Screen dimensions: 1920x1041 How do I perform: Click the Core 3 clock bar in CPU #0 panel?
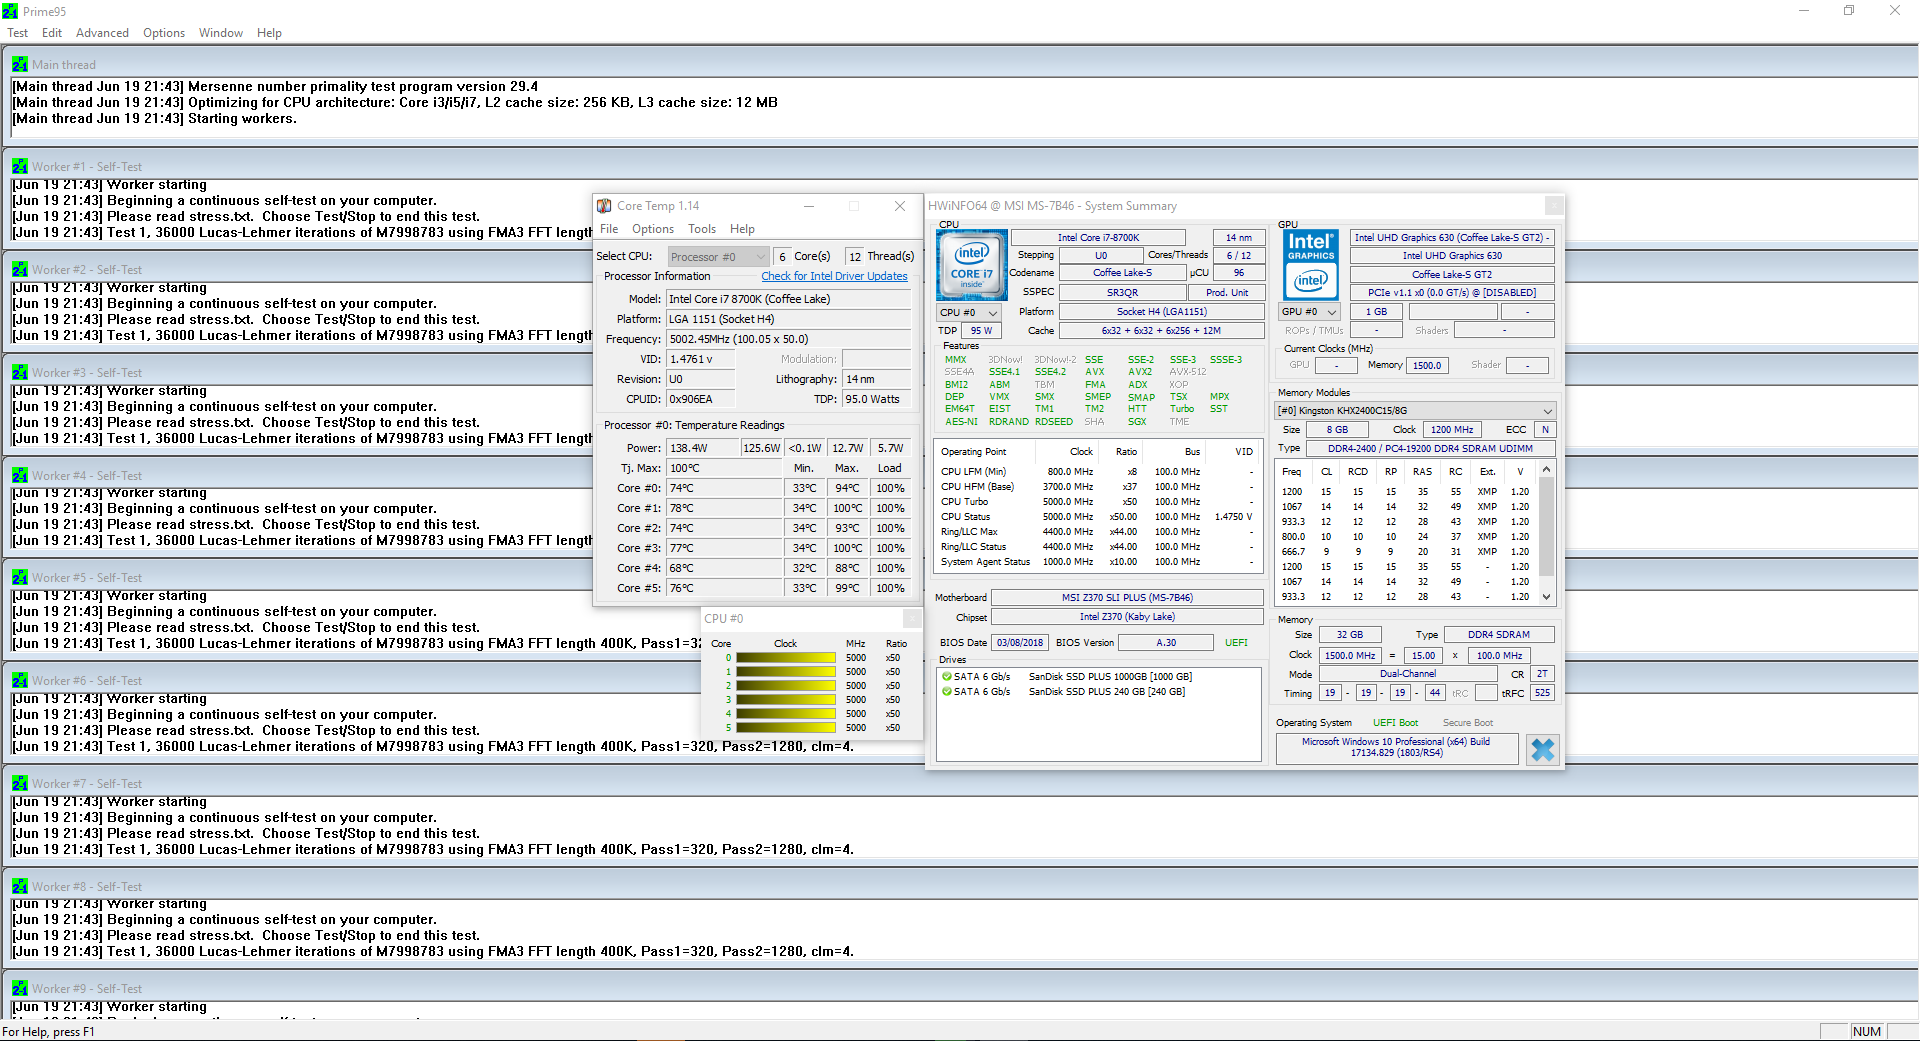coord(785,700)
